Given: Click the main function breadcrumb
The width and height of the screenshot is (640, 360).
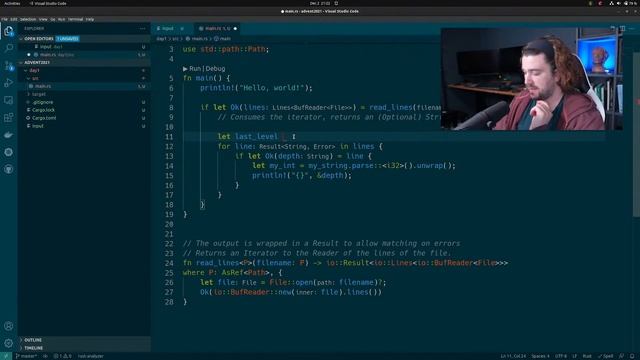Looking at the screenshot, I should pos(222,39).
